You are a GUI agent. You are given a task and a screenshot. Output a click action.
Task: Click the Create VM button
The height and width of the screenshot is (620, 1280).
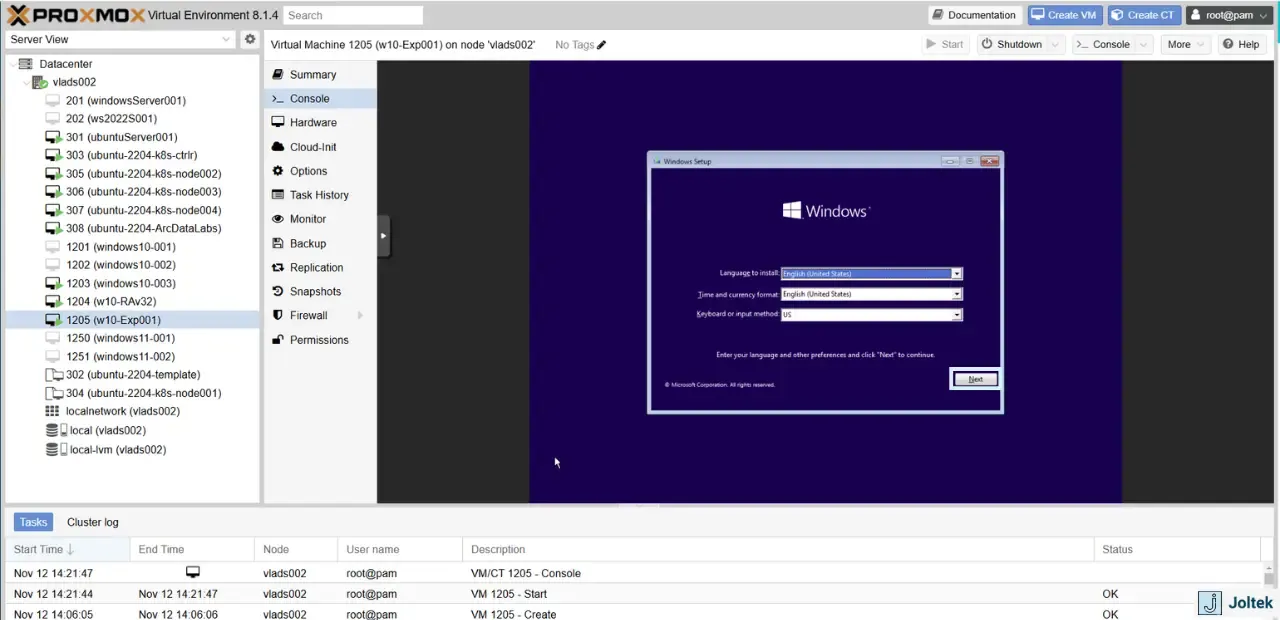point(1065,15)
